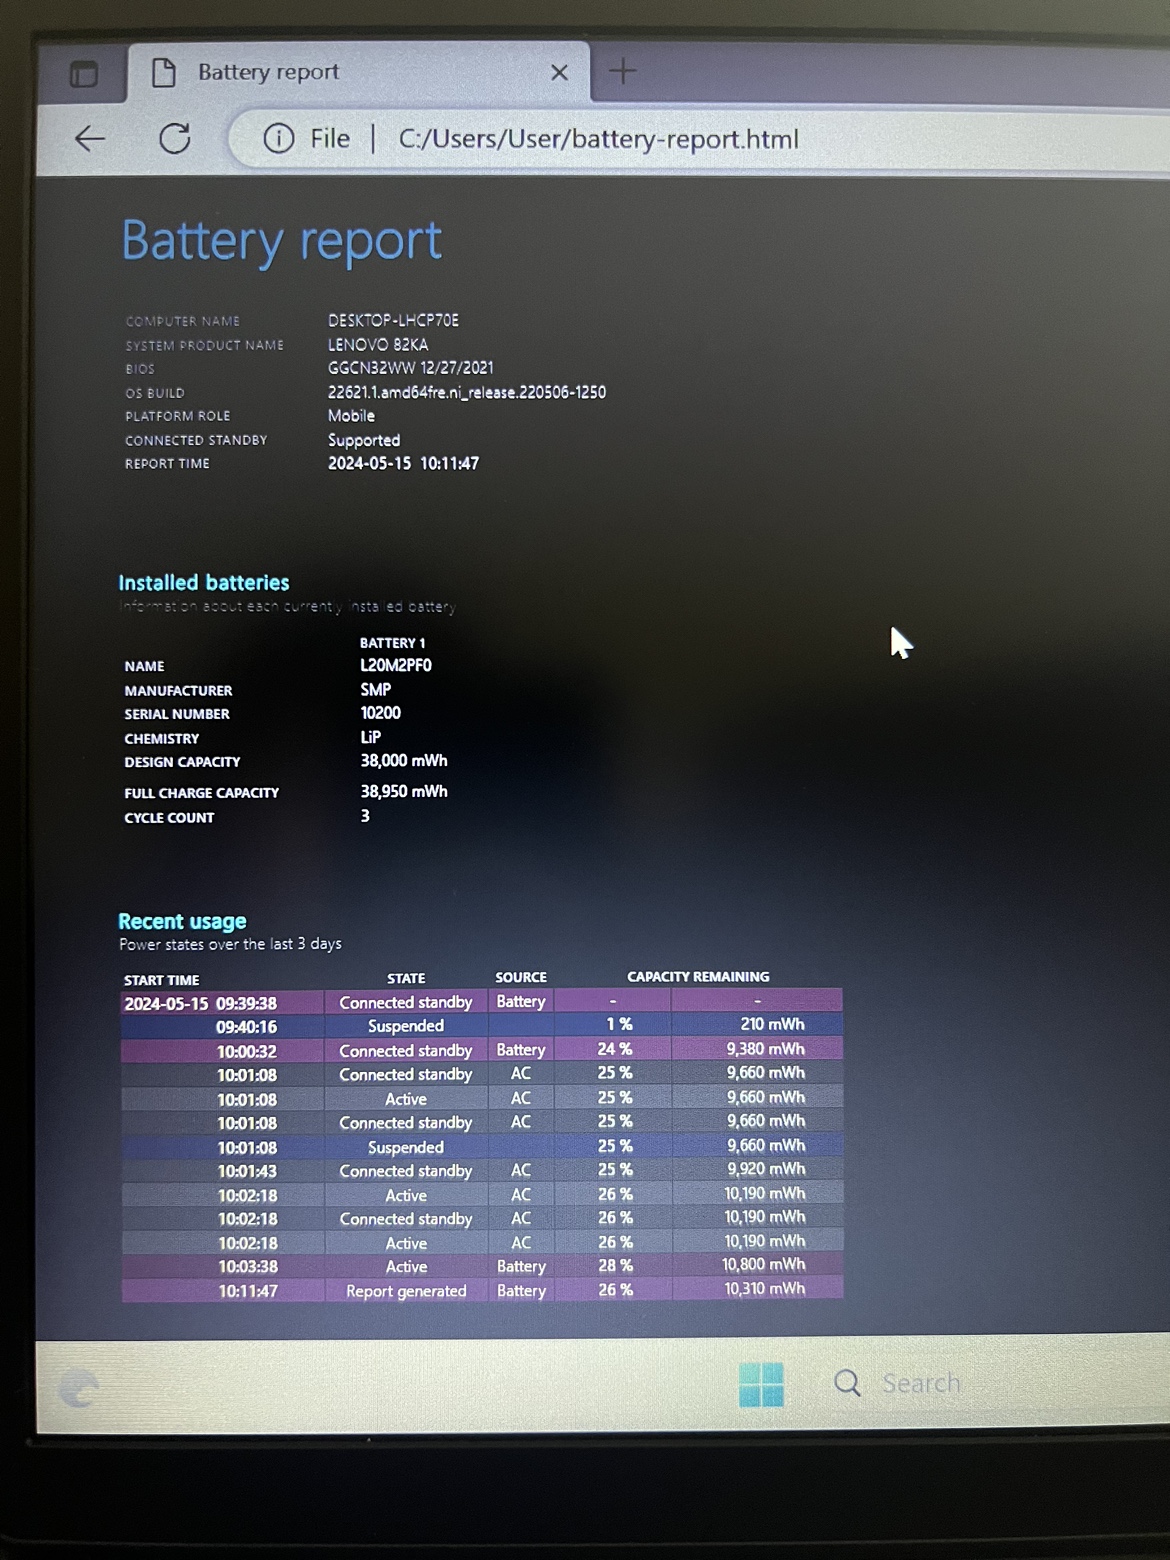Screen dimensions: 1170x1560
Task: Open Edge from the taskbar corner
Action: 79,1389
